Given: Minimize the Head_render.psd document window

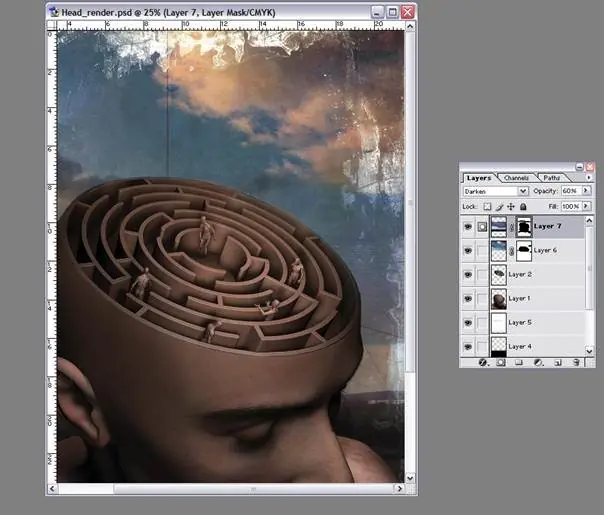Looking at the screenshot, I should tap(377, 12).
